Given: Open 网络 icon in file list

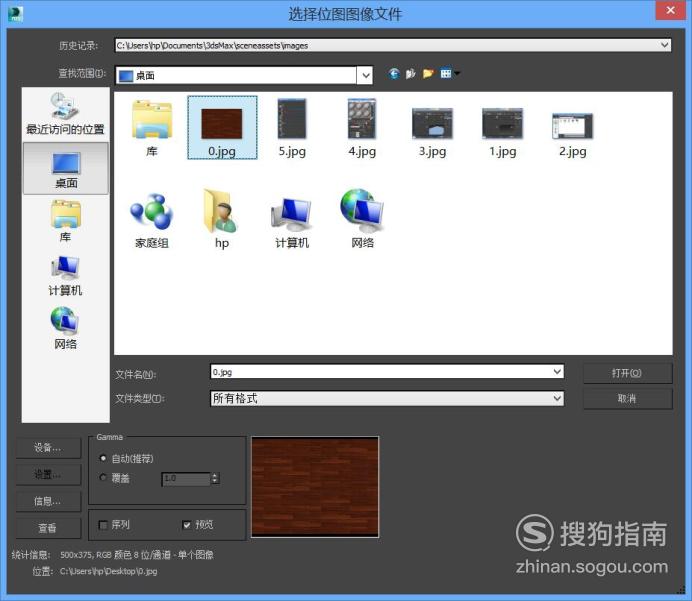Looking at the screenshot, I should (x=362, y=219).
